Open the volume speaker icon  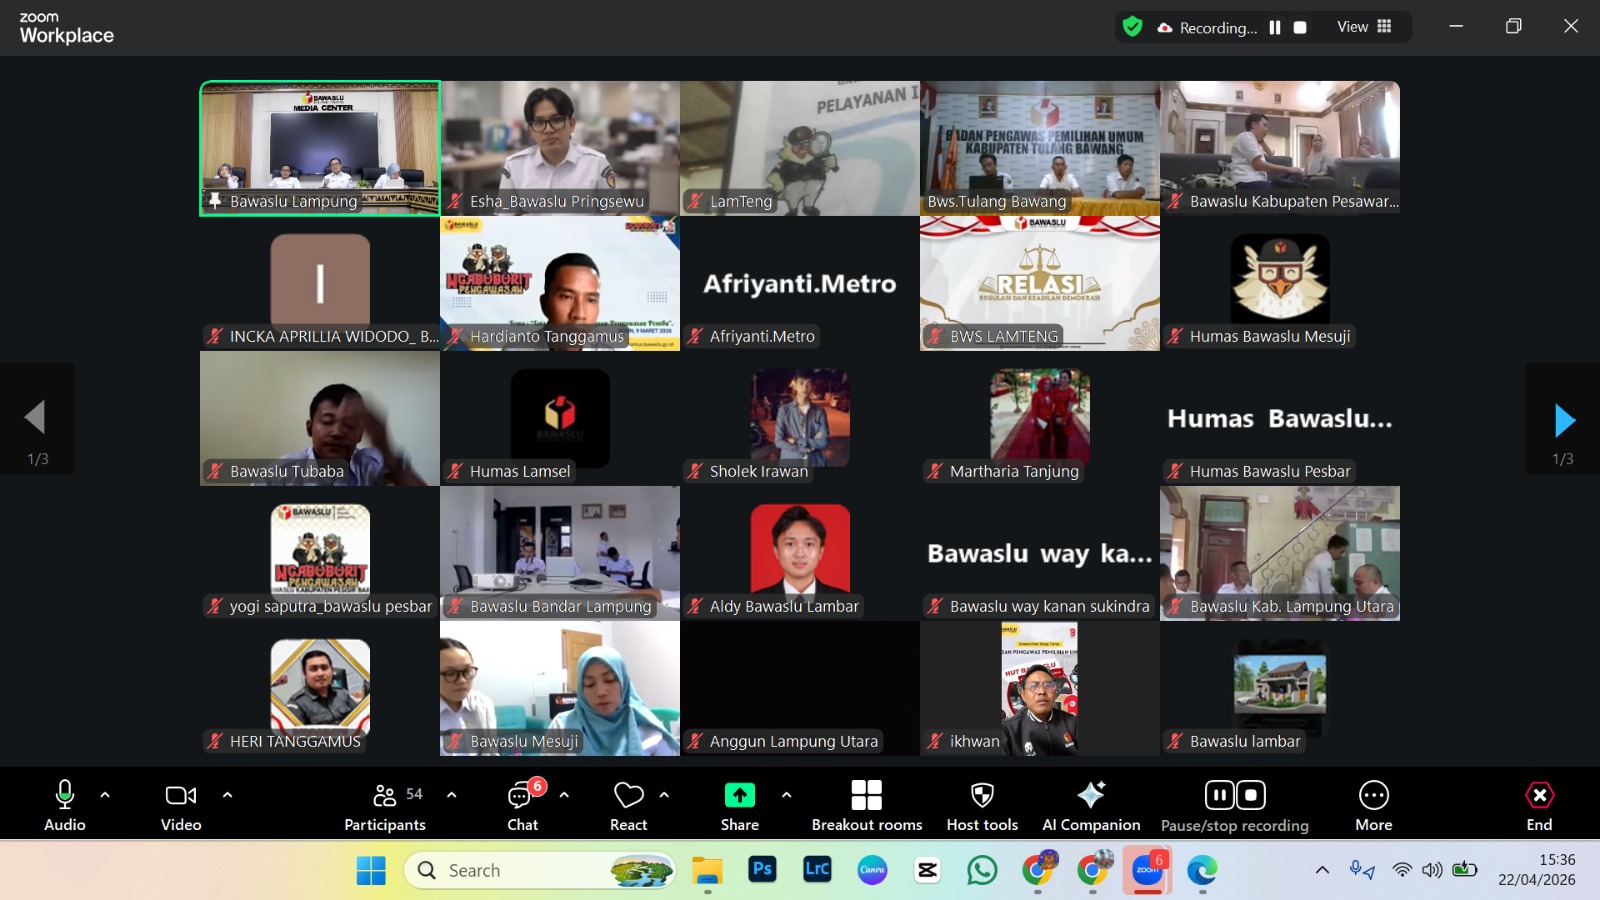click(x=1432, y=870)
